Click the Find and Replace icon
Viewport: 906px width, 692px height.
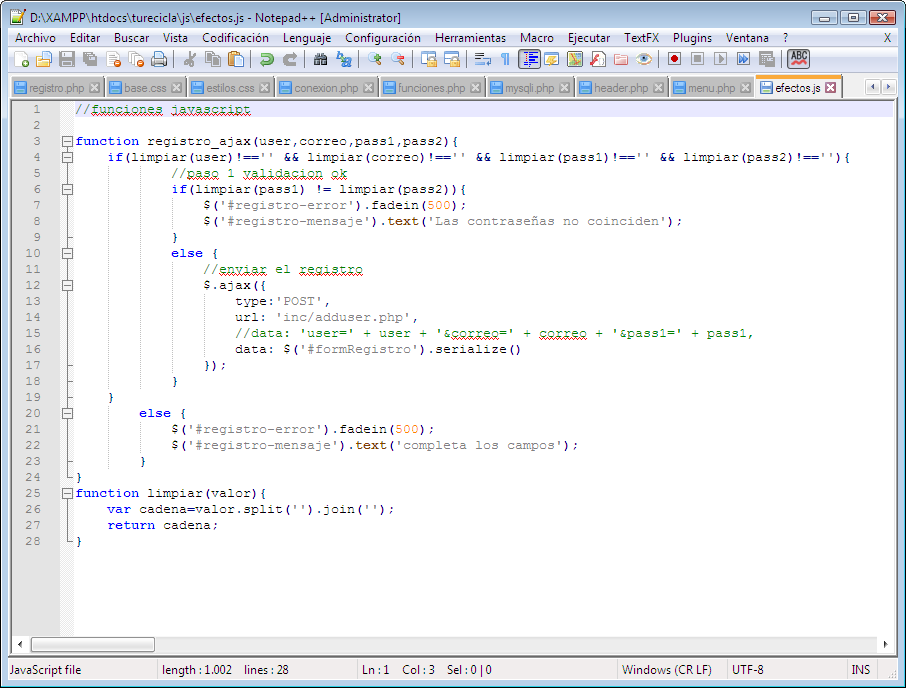coord(344,59)
